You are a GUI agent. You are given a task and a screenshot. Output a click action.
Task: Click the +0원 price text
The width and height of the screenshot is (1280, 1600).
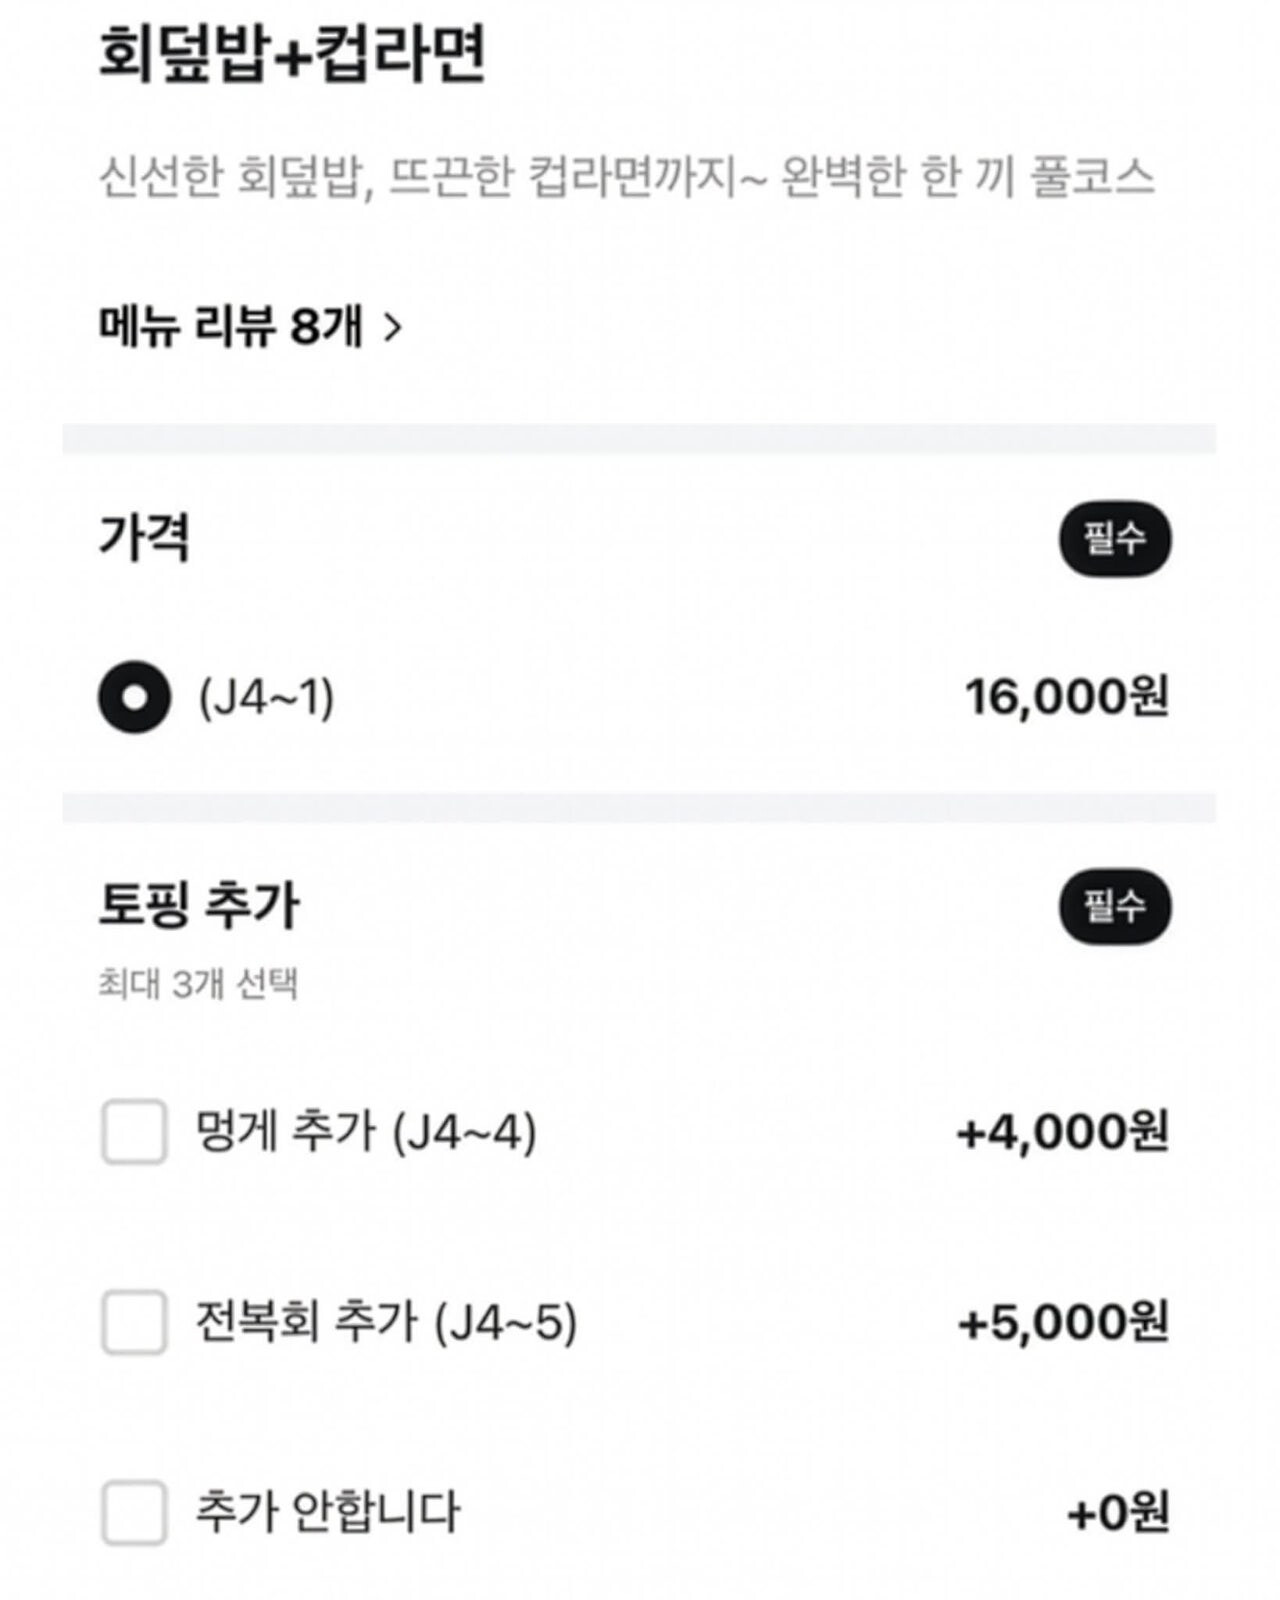tap(1117, 1512)
